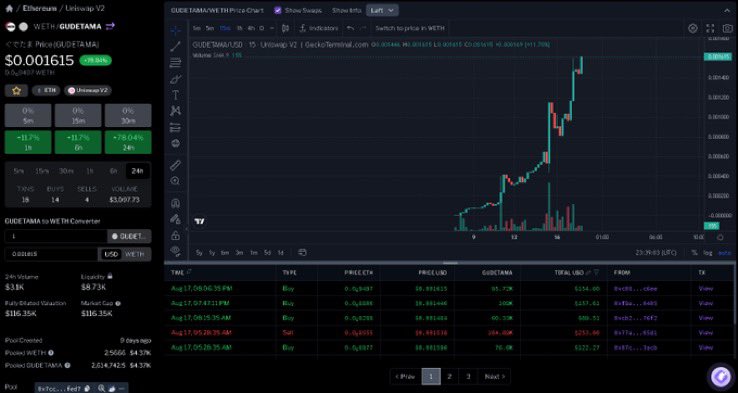
Task: Select the text annotation tool
Action: pyautogui.click(x=176, y=95)
